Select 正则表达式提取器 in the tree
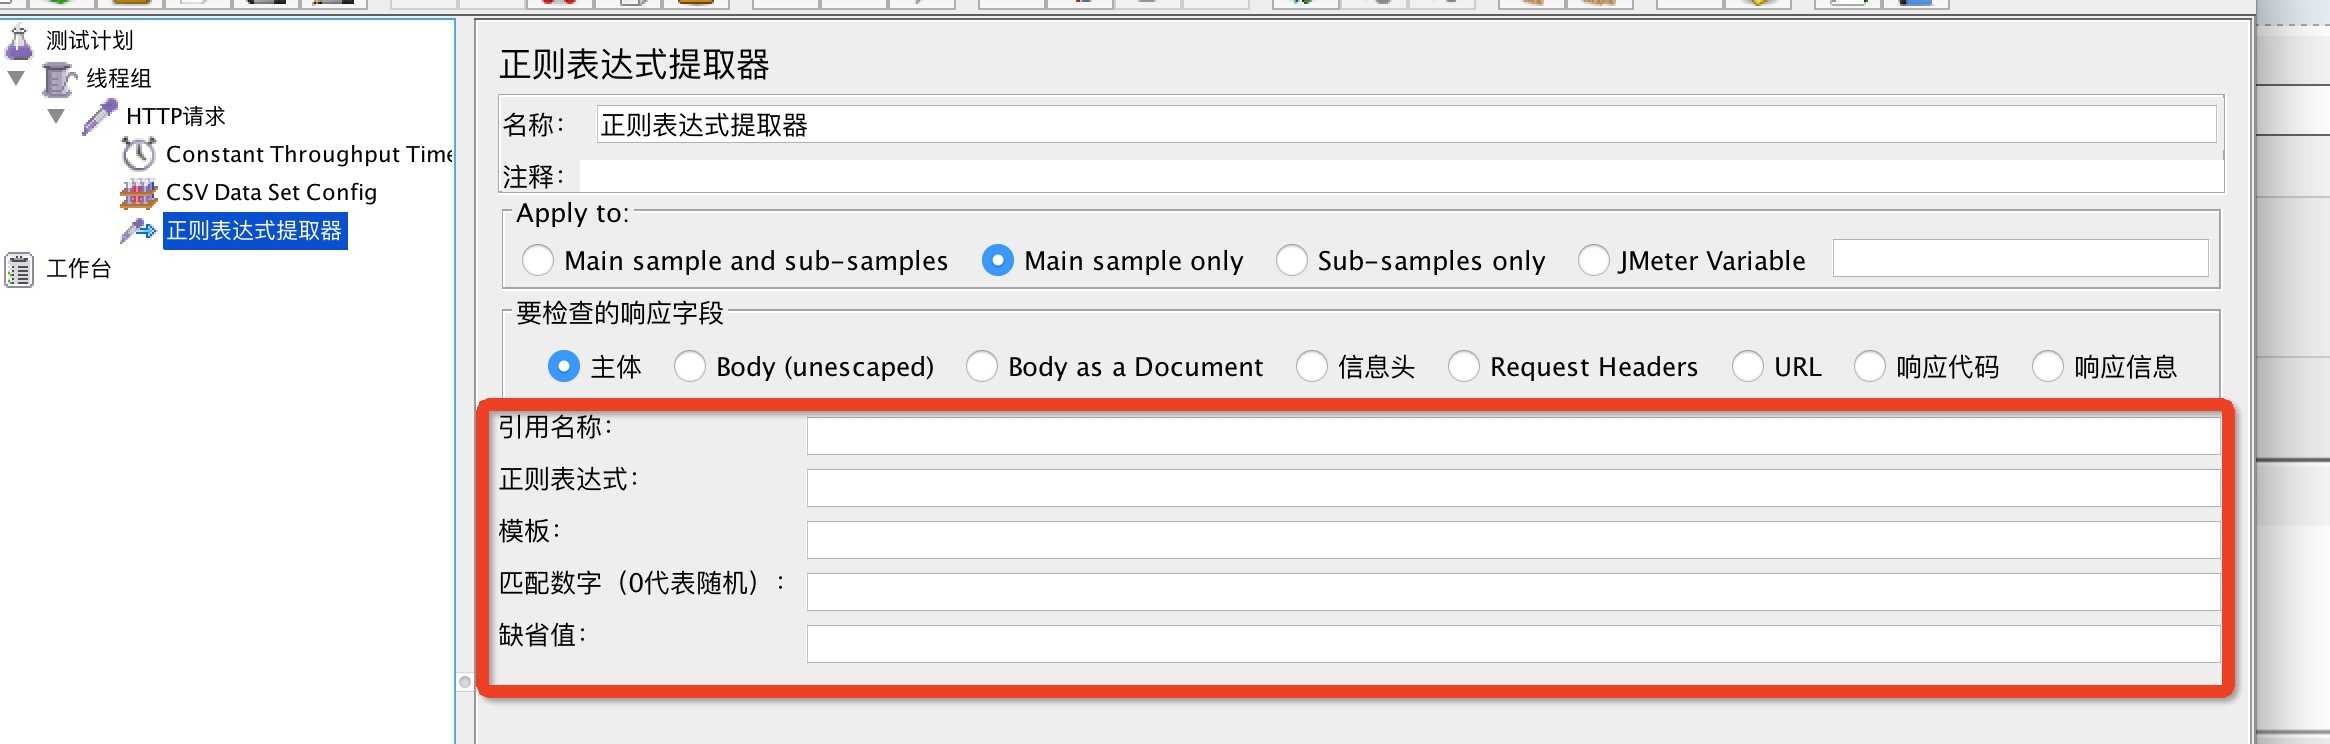 (x=255, y=231)
